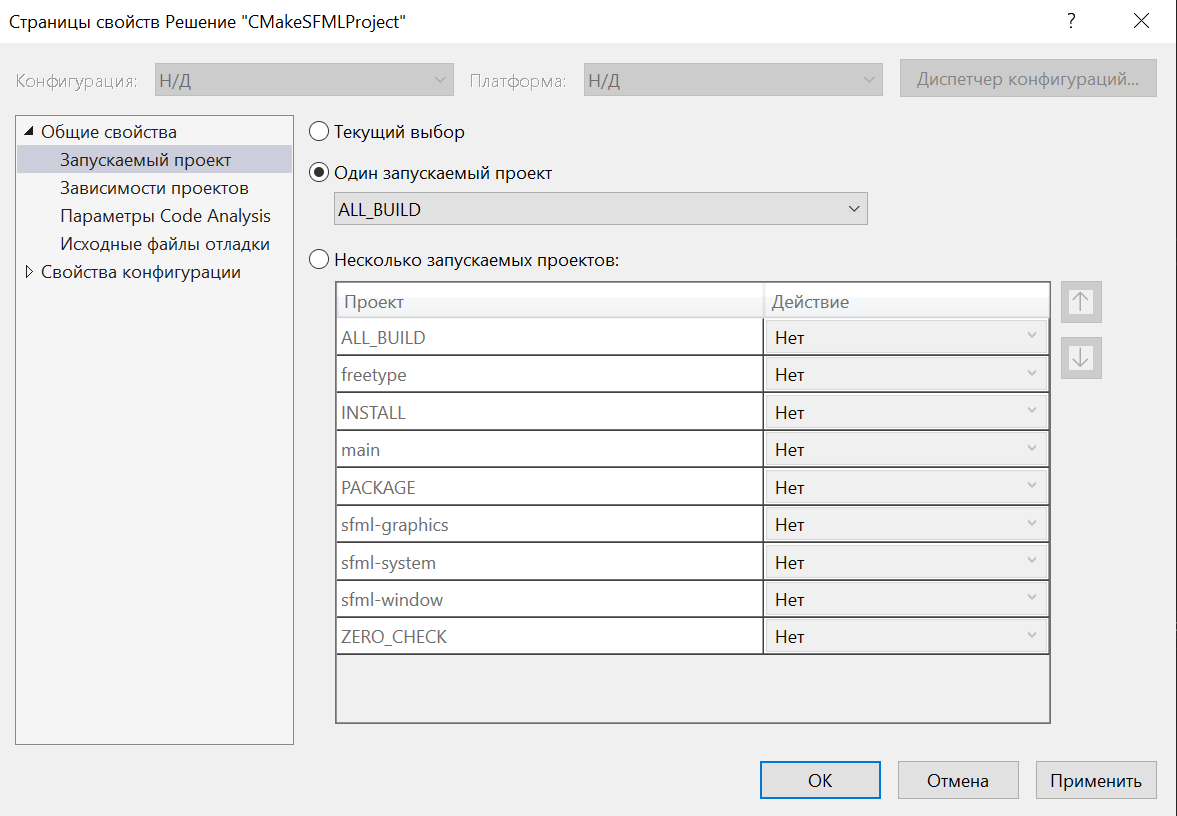Choose Несколько запускаемых проектов radio option
Image resolution: width=1177 pixels, height=816 pixels.
[x=319, y=260]
